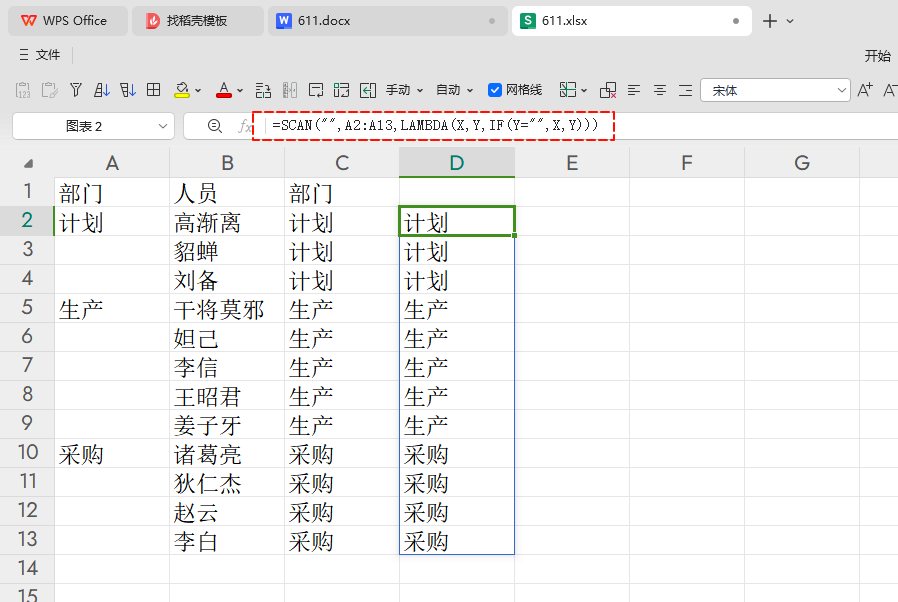
Task: Click the sort ascending icon
Action: pyautogui.click(x=102, y=90)
